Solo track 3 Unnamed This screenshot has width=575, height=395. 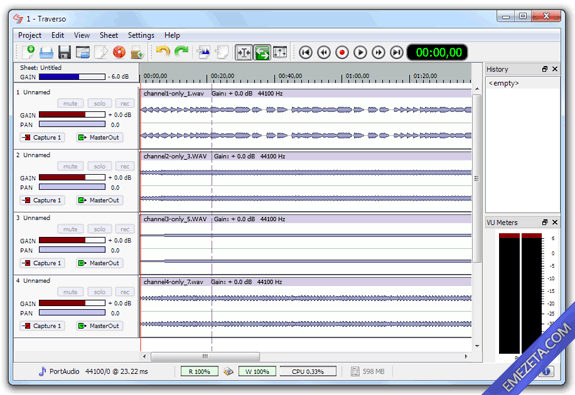(99, 229)
